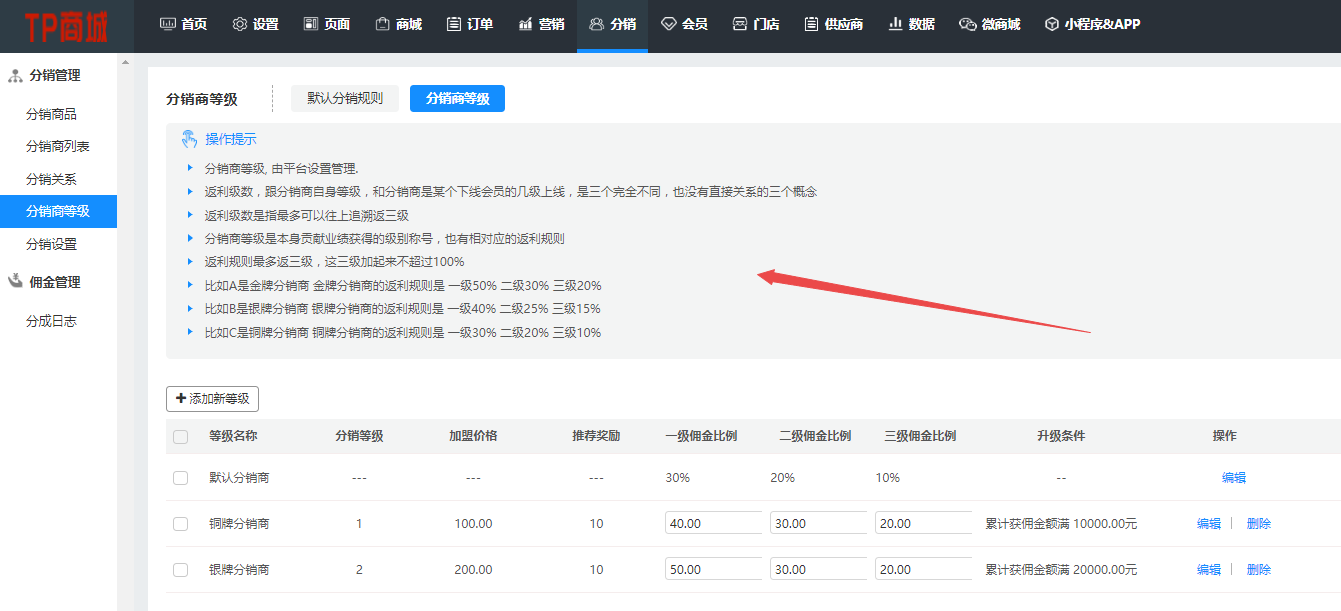Click 编辑 link for 默认分销商
The width and height of the screenshot is (1341, 611).
pos(1233,478)
